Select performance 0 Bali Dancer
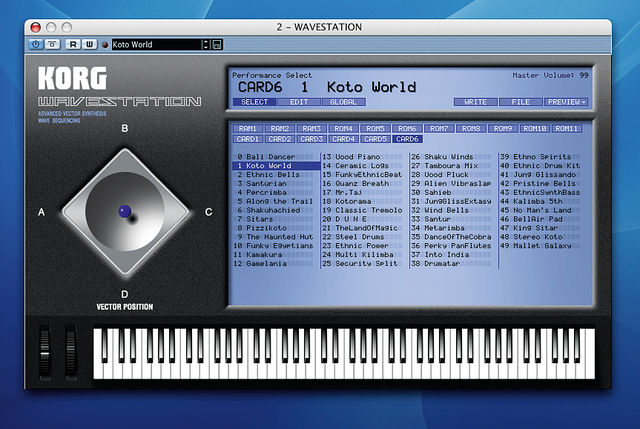This screenshot has width=640, height=429. tap(276, 157)
